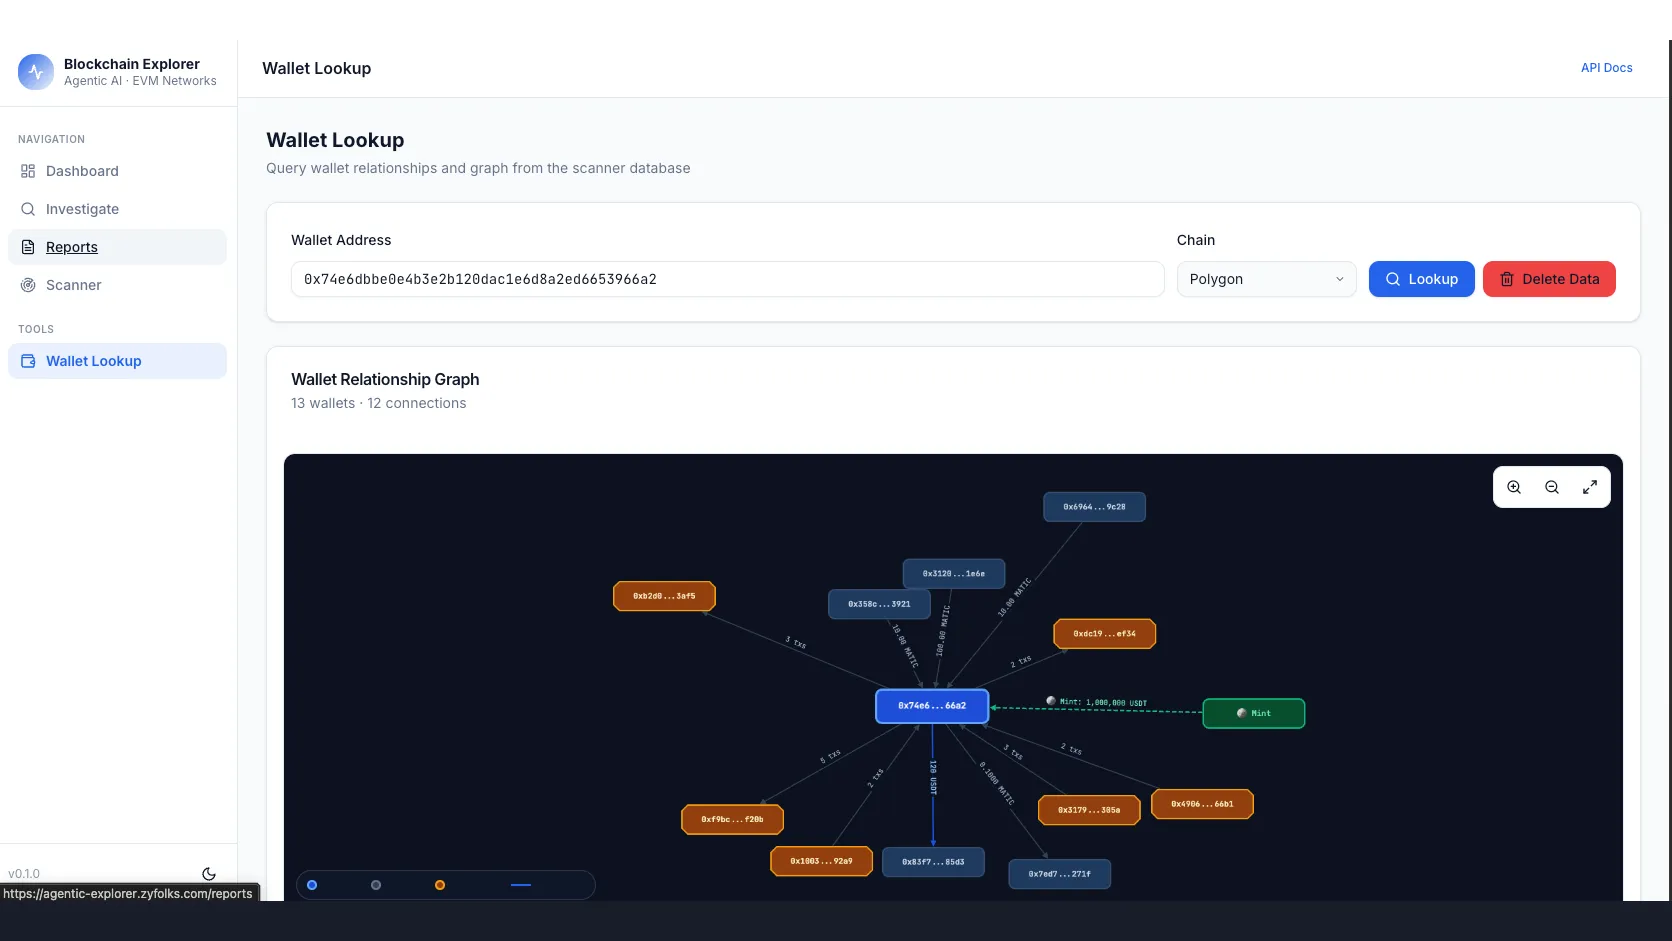This screenshot has width=1672, height=941.
Task: Select orange node 0x4906...66b1
Action: coord(1202,804)
